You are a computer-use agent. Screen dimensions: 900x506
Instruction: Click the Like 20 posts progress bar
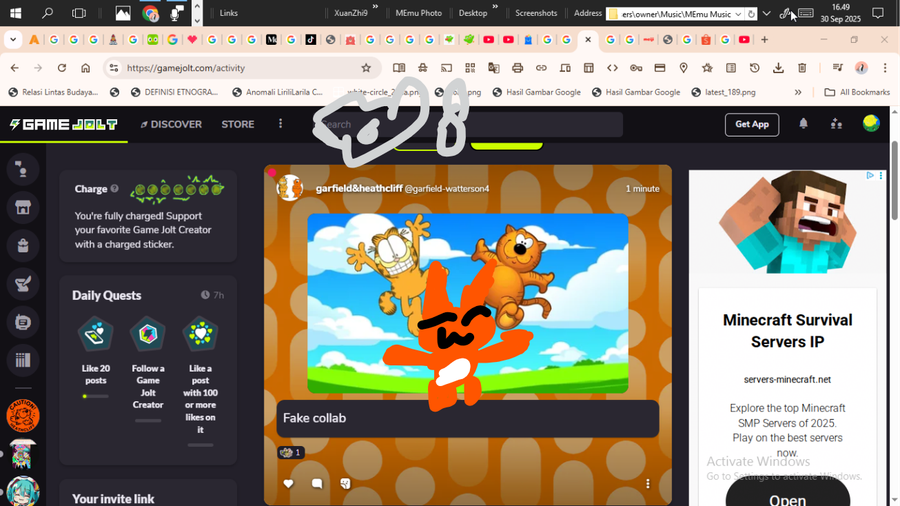click(x=95, y=396)
